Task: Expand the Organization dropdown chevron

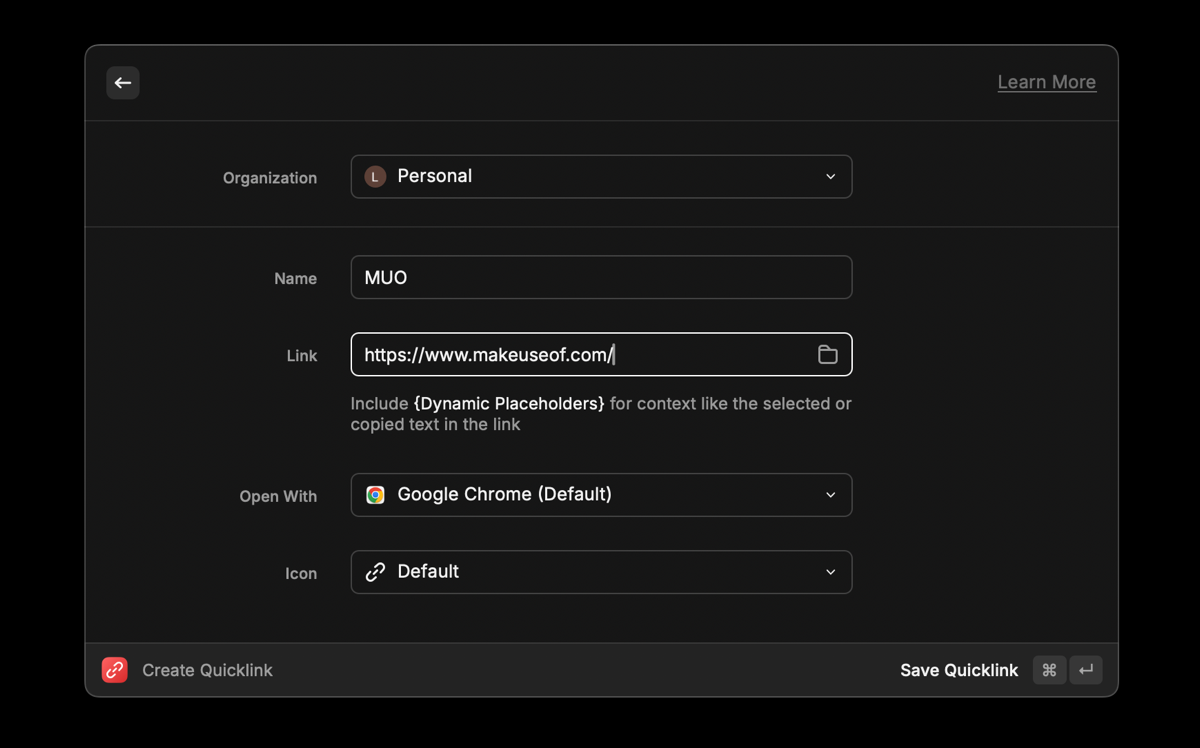Action: pos(830,177)
